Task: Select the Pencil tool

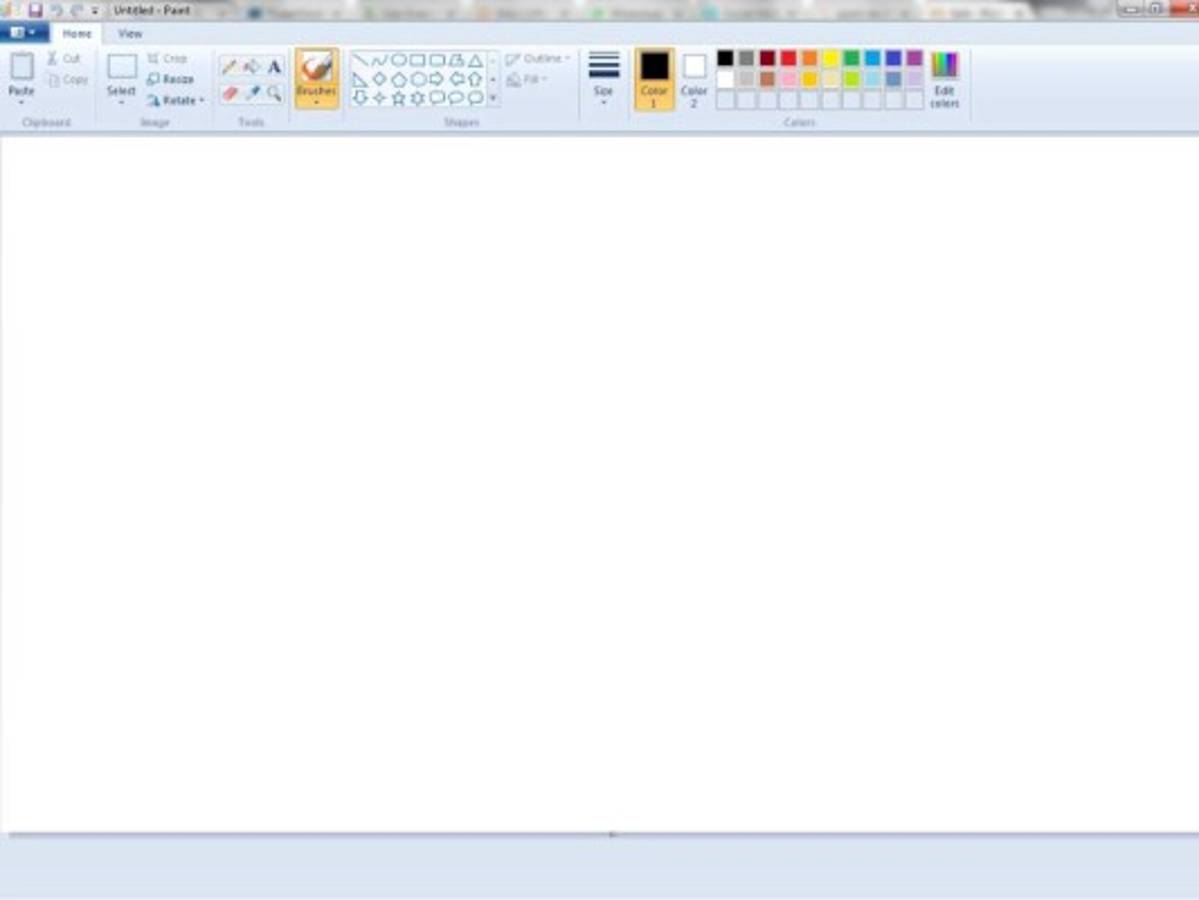Action: click(229, 67)
